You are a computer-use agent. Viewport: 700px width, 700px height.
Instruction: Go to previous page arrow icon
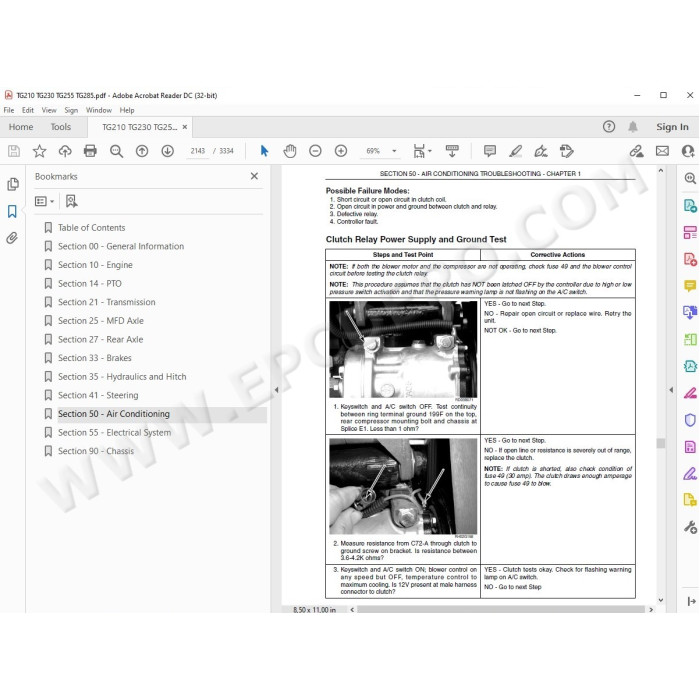(142, 151)
